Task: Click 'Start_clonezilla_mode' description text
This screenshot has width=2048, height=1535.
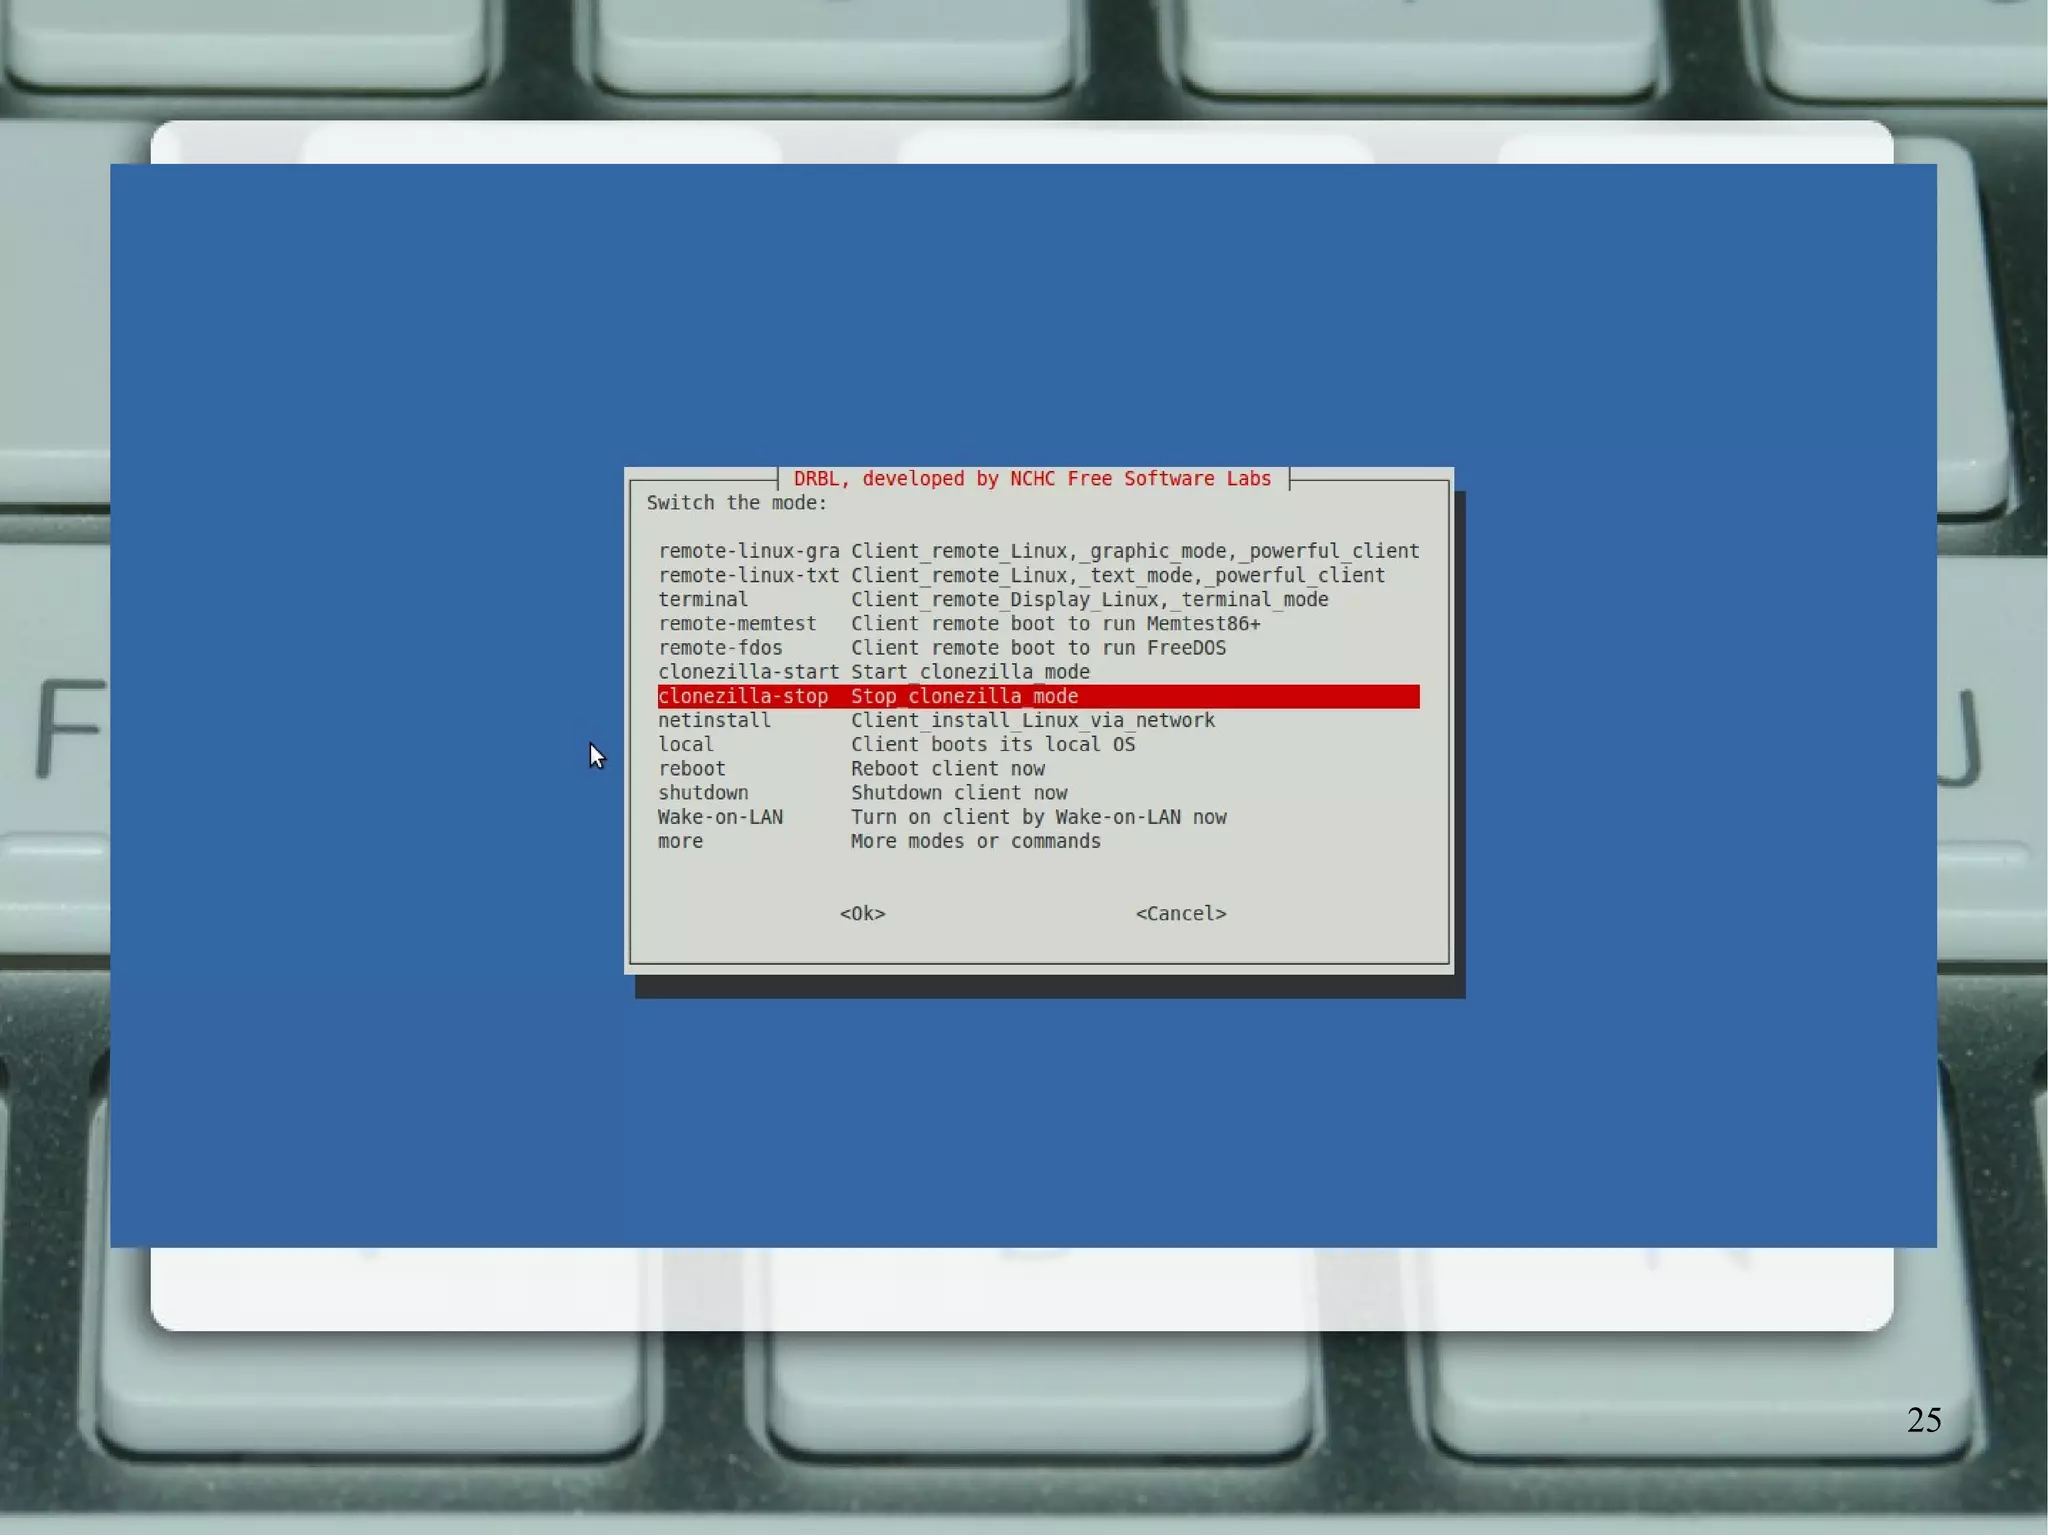Action: [970, 672]
